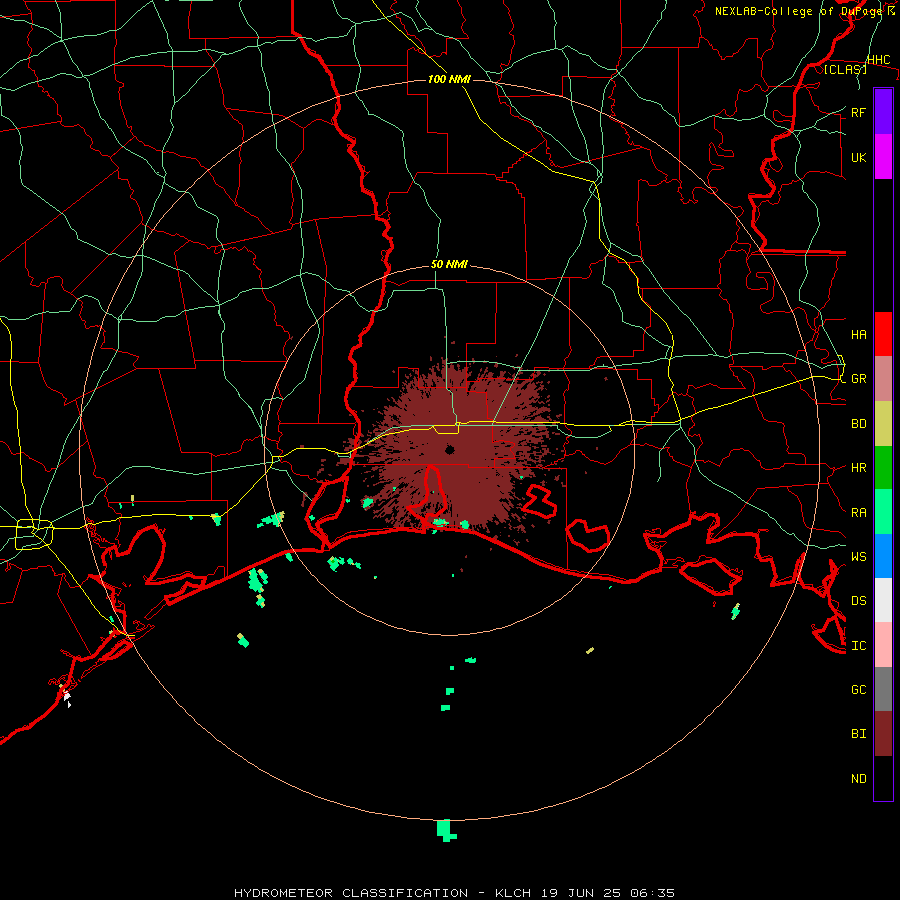900x900 pixels.
Task: Click the RF legend label
Action: (x=858, y=112)
